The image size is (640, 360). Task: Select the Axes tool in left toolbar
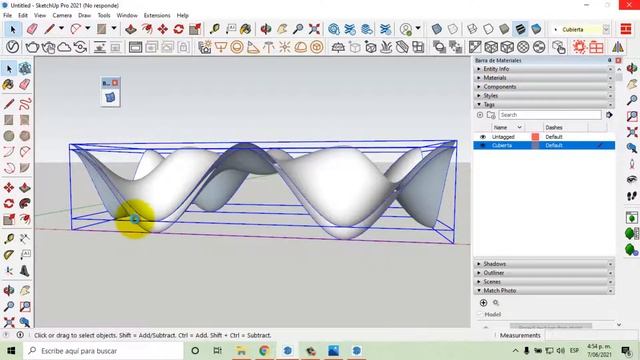9,271
